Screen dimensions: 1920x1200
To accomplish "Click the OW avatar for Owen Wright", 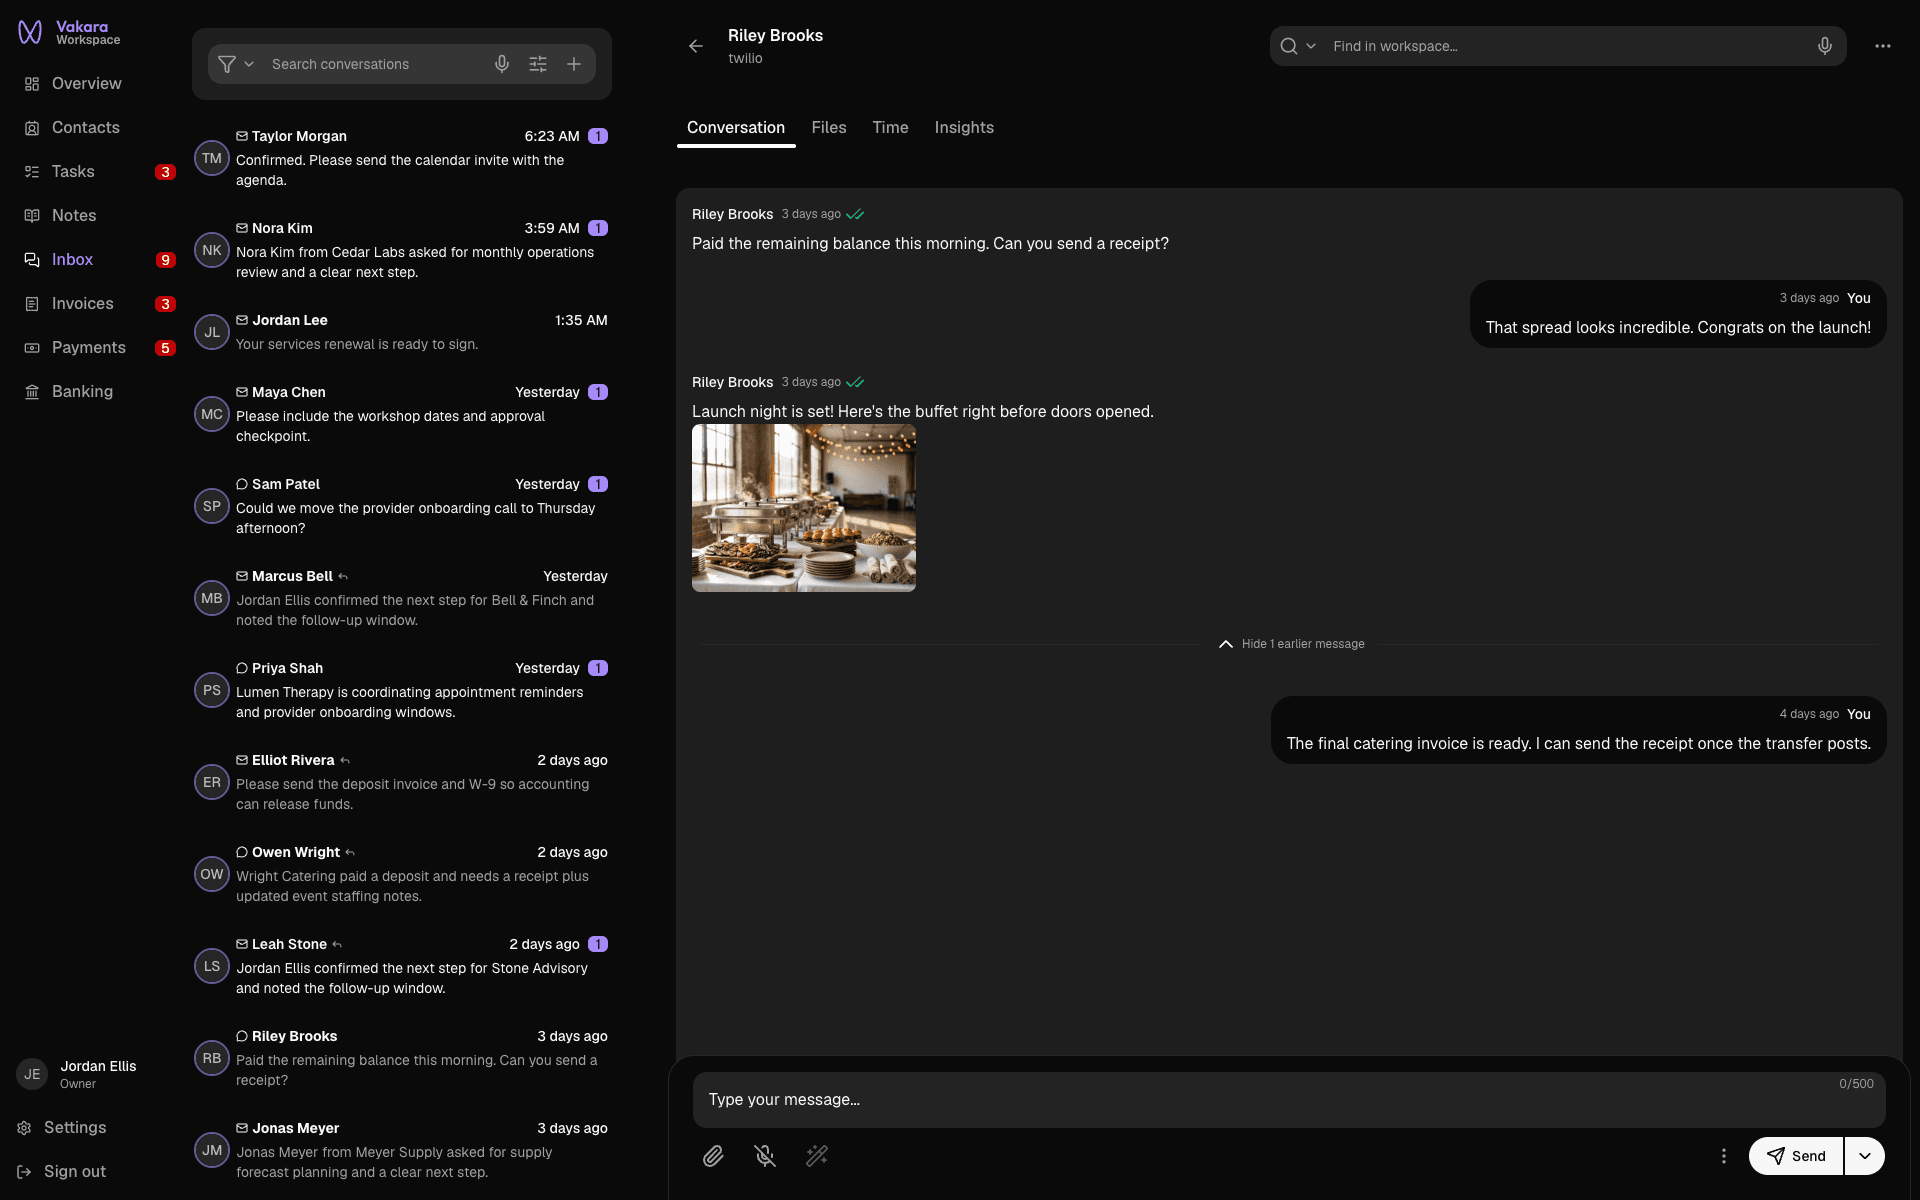I will coord(212,874).
